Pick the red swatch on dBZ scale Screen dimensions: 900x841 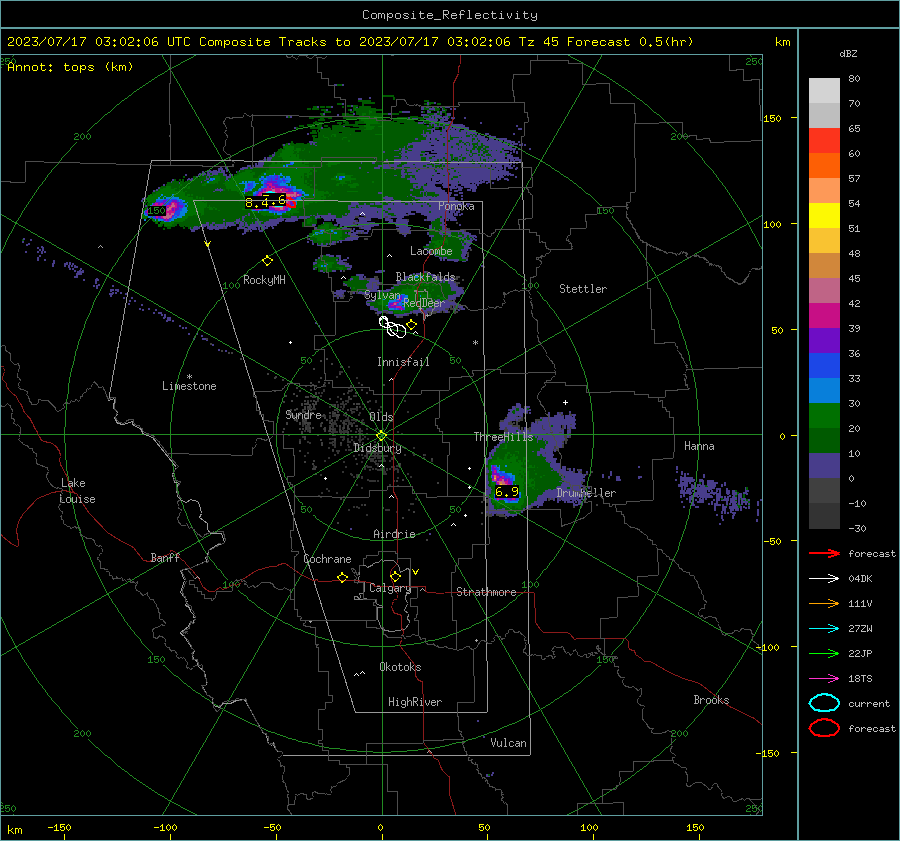824,141
